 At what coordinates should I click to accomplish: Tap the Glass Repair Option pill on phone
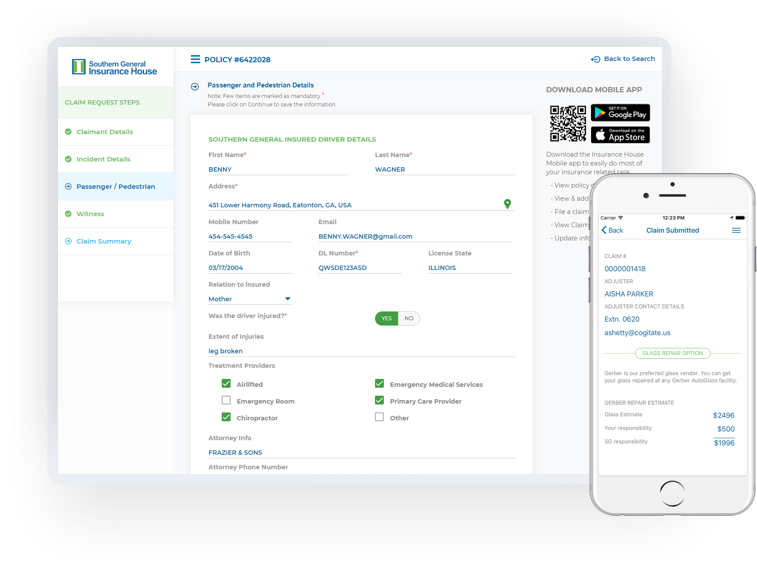(673, 353)
